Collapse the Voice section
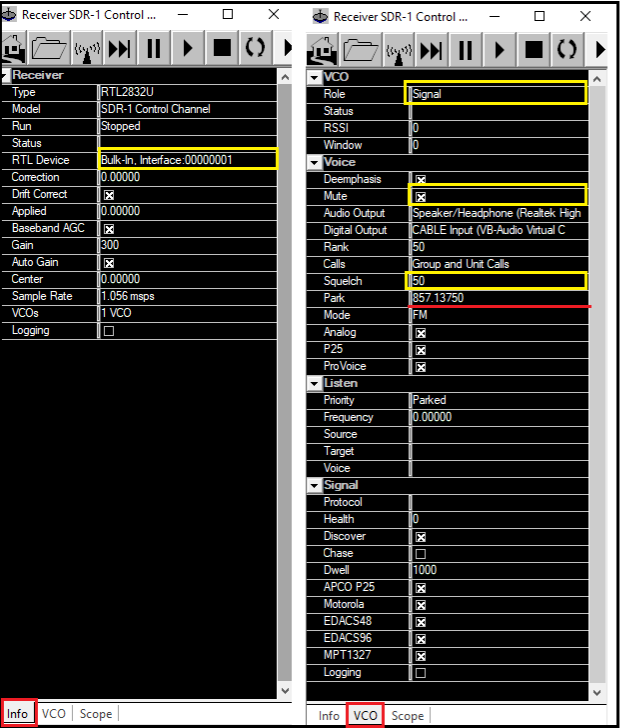The height and width of the screenshot is (728, 622). (315, 162)
